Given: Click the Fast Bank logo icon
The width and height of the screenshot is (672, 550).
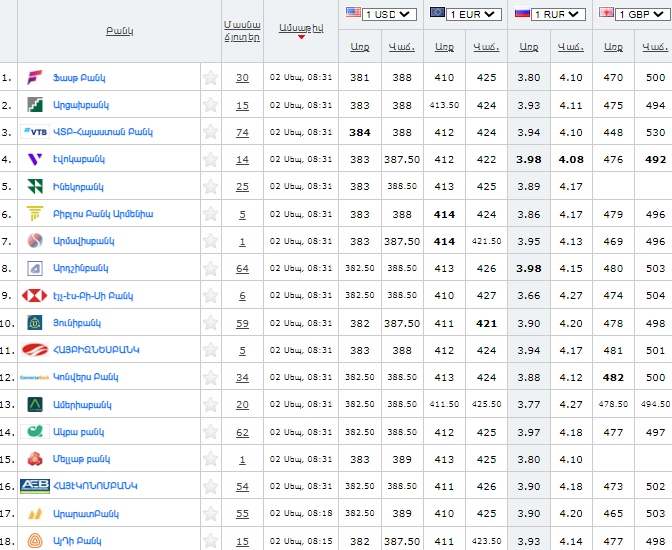Looking at the screenshot, I should click(35, 78).
